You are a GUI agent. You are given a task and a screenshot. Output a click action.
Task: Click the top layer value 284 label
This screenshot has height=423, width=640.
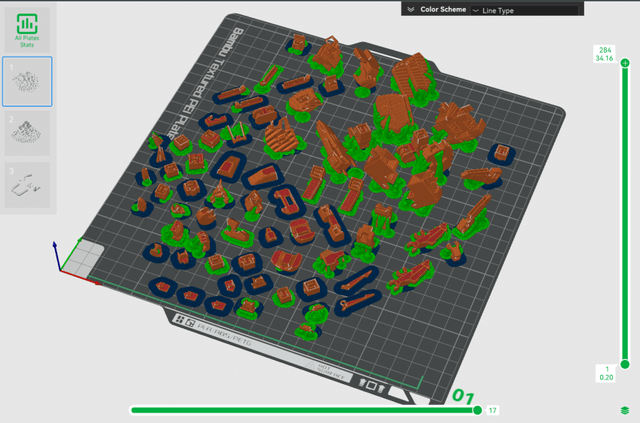coord(604,50)
